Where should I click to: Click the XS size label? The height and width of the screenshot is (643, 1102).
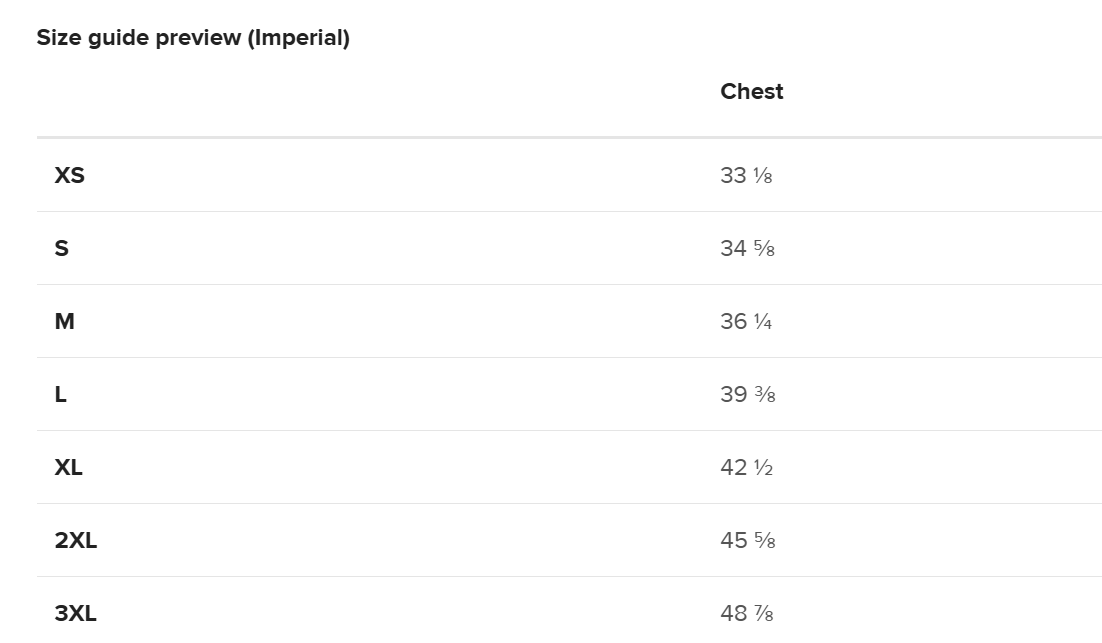point(69,176)
